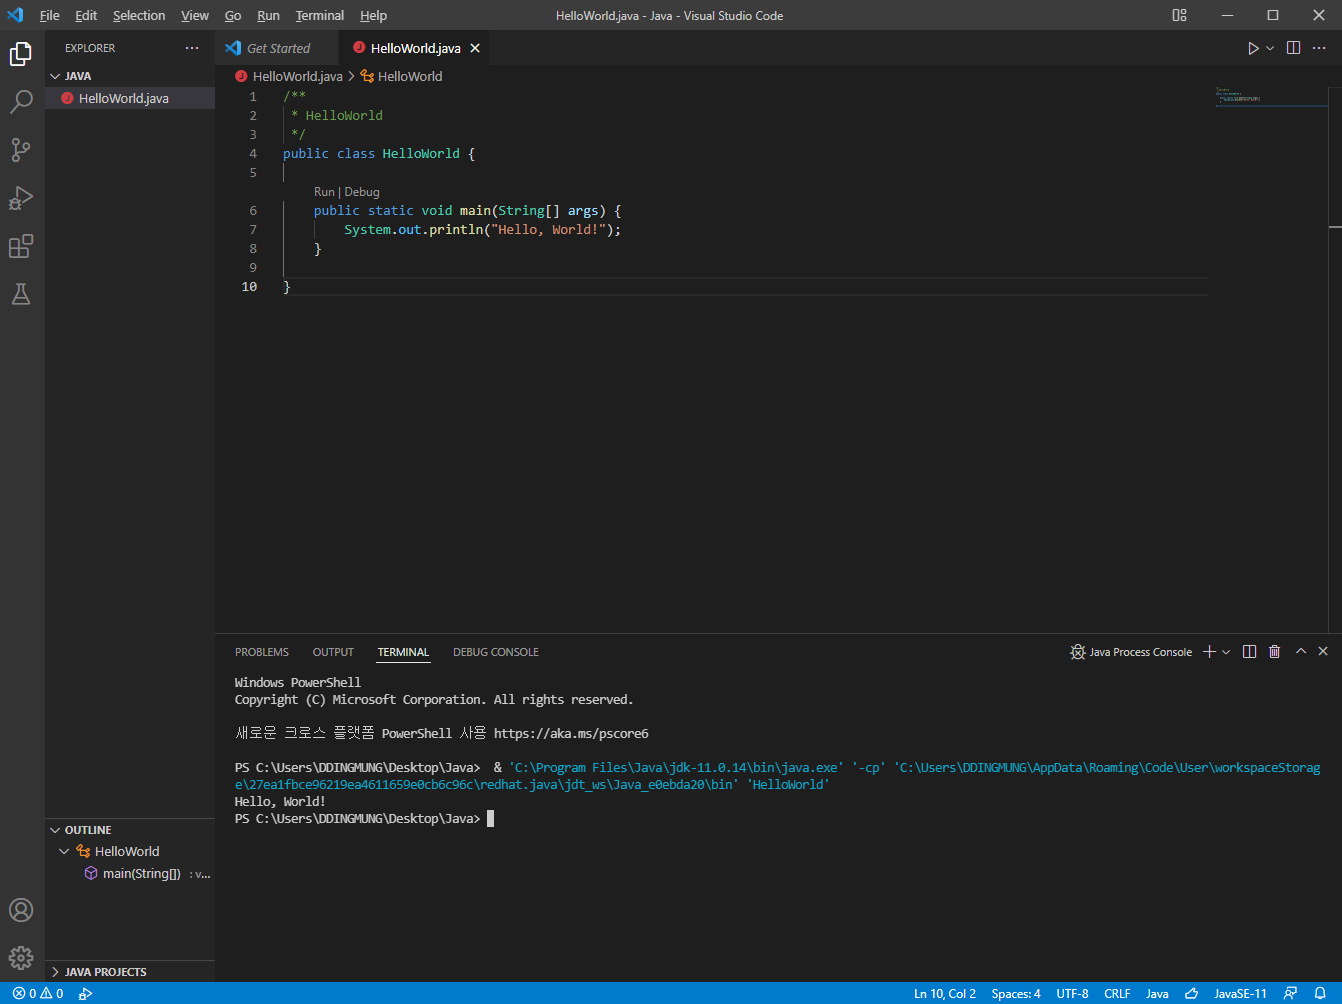Open the Search view

(x=21, y=101)
